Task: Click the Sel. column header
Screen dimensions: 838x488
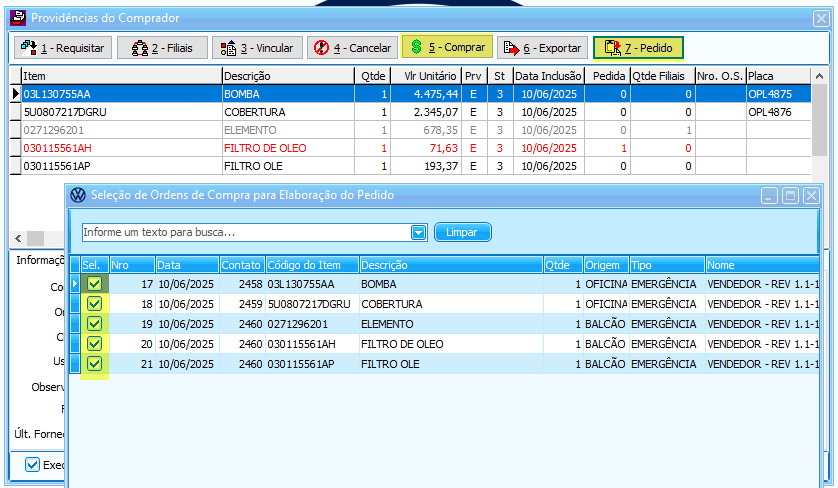Action: [95, 265]
